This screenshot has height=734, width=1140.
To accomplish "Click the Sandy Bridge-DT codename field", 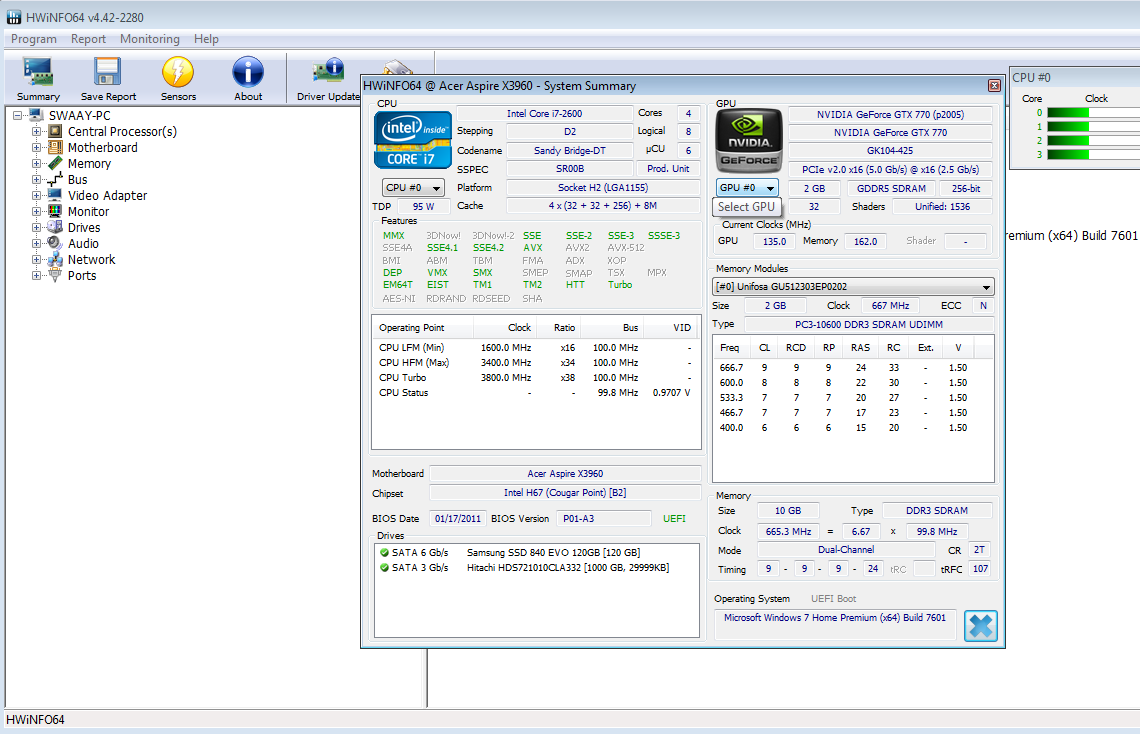I will (570, 150).
